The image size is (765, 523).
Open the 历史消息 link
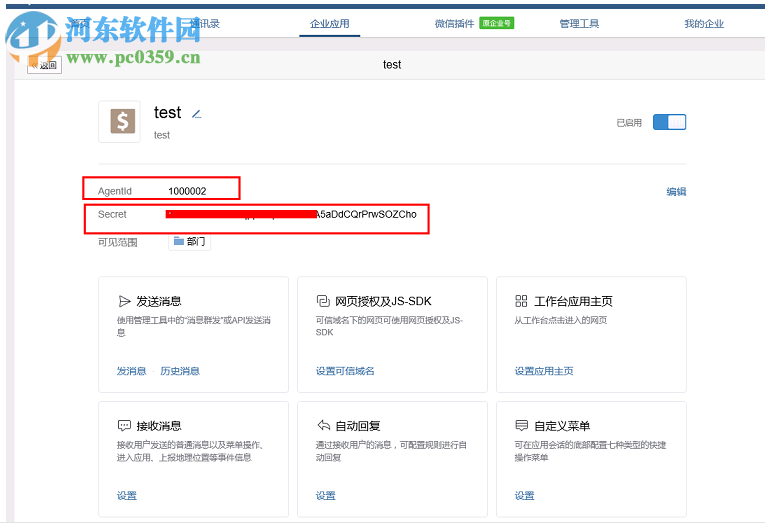coord(180,371)
